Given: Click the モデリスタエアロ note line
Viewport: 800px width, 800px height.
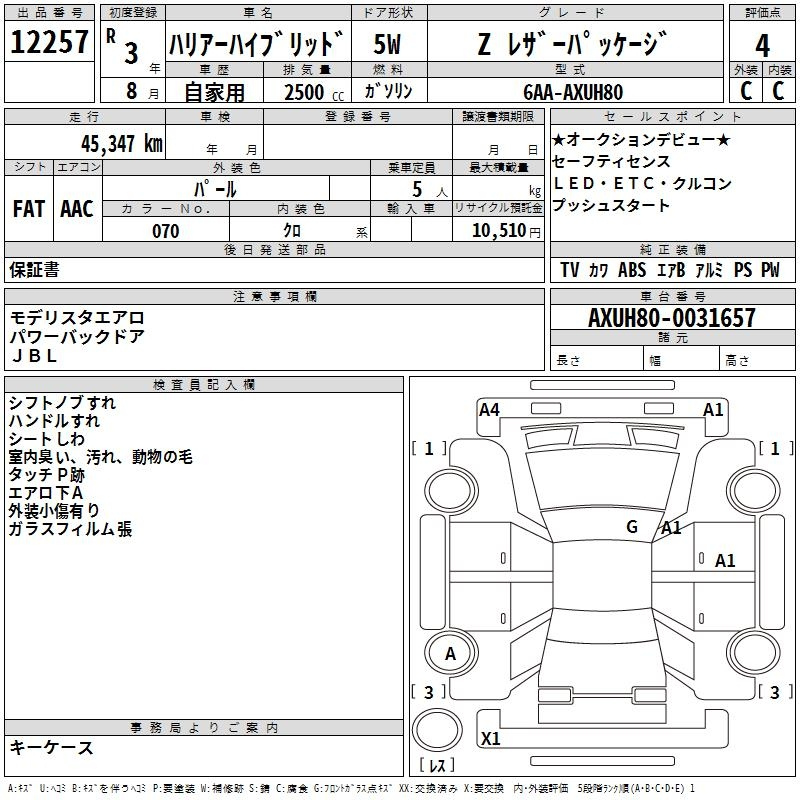Looking at the screenshot, I should pyautogui.click(x=77, y=317).
